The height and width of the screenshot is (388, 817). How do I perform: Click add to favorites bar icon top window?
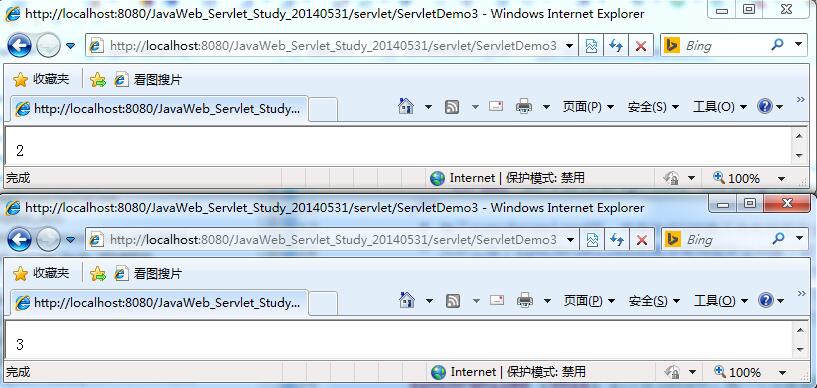click(x=97, y=80)
